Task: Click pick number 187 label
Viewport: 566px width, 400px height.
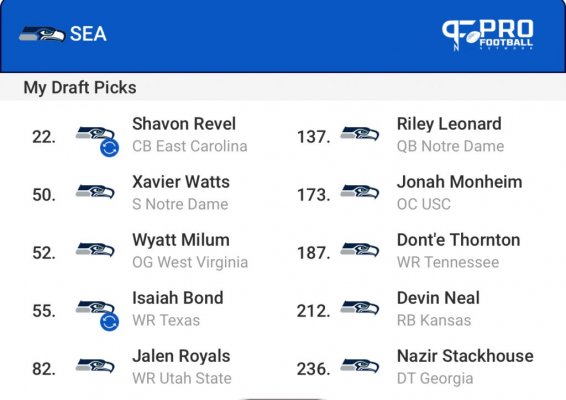Action: [313, 253]
